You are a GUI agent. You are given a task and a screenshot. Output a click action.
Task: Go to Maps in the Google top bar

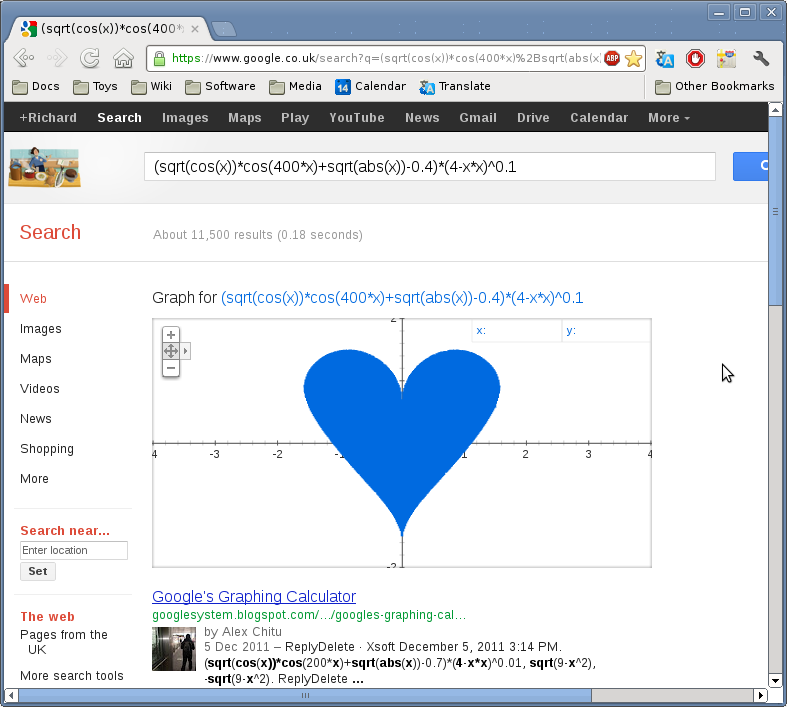click(x=245, y=118)
